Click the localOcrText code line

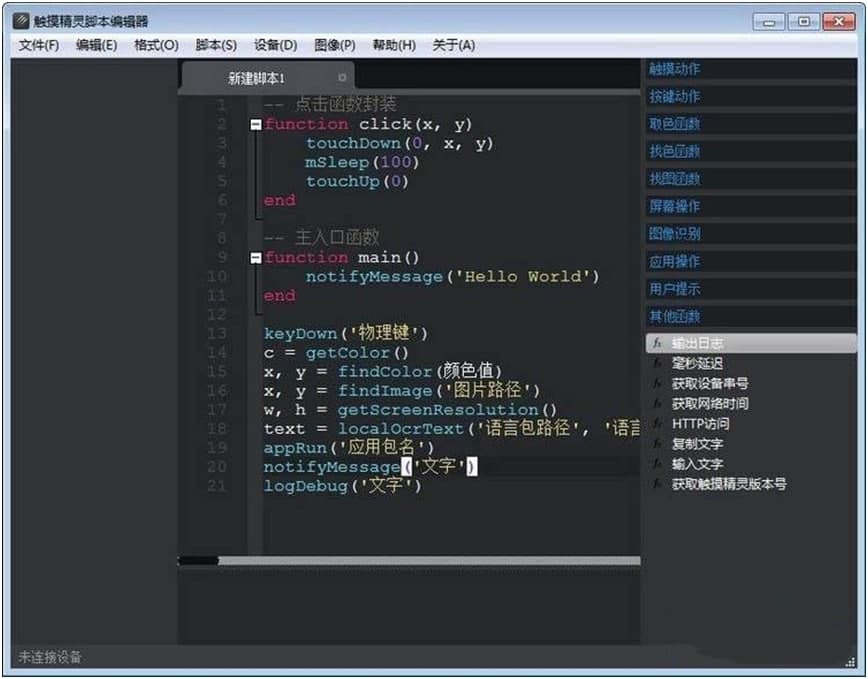coord(452,429)
